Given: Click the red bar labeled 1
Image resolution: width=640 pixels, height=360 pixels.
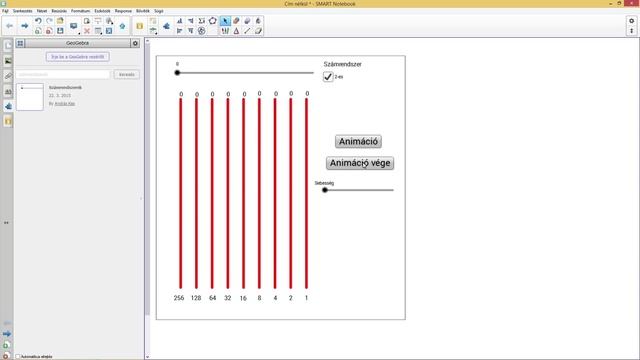Looking at the screenshot, I should (x=307, y=193).
